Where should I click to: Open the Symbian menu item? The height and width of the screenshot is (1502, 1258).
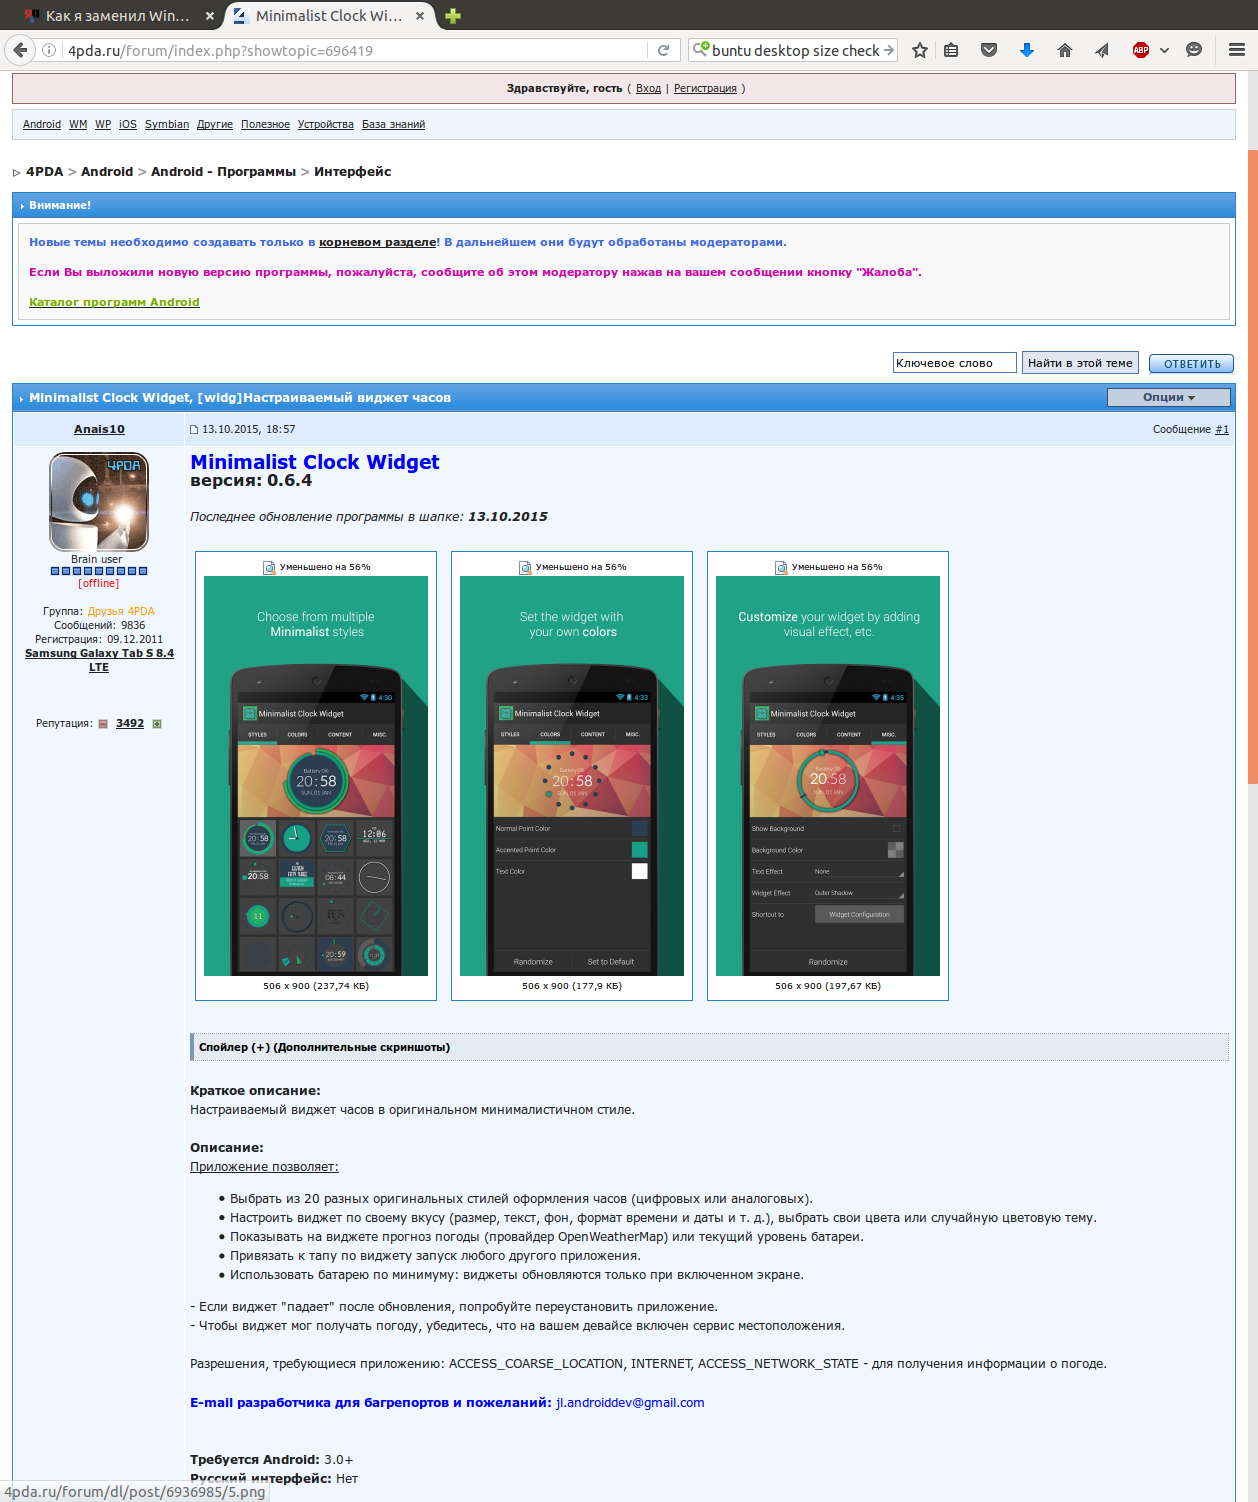coord(167,125)
